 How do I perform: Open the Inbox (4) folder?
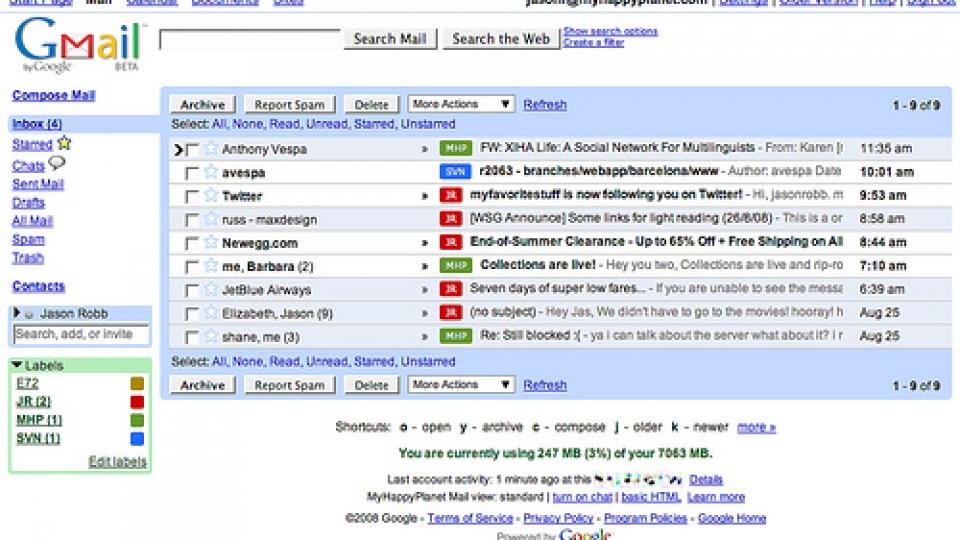coord(37,124)
